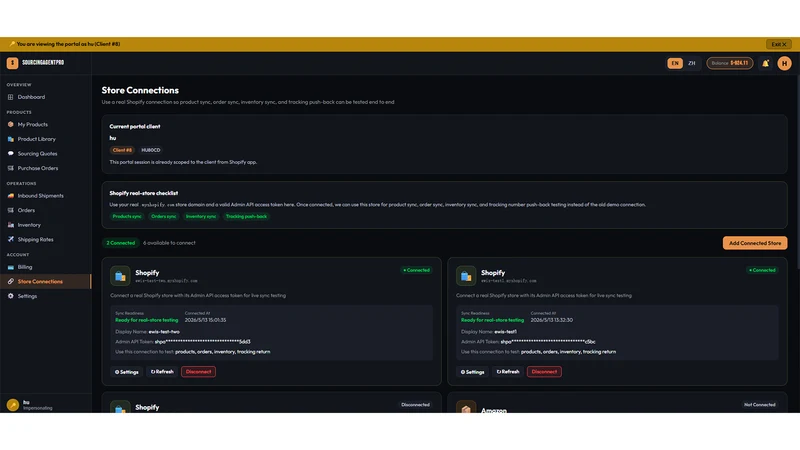Viewport: 800px width, 450px height.
Task: Click Connected status of ewis-test-two store
Action: (x=416, y=270)
